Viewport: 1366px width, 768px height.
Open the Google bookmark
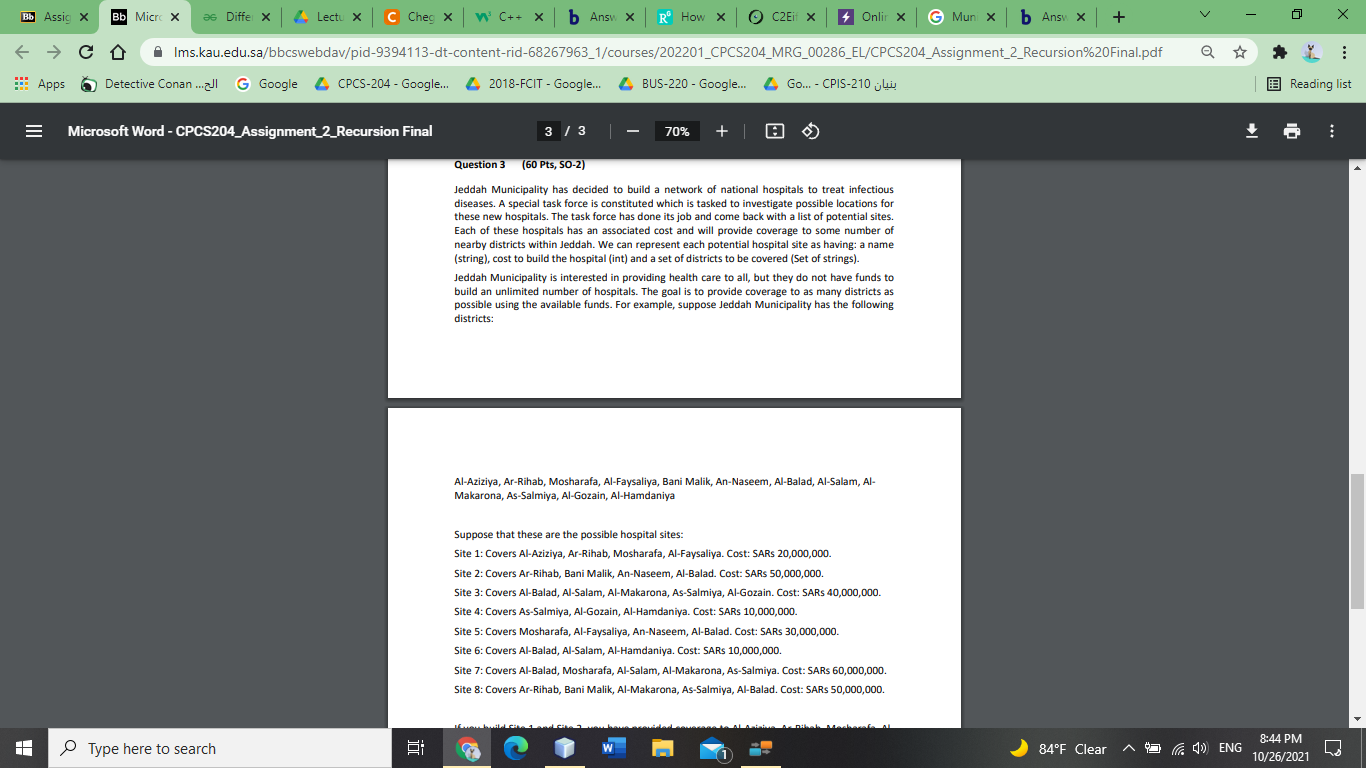pyautogui.click(x=267, y=84)
